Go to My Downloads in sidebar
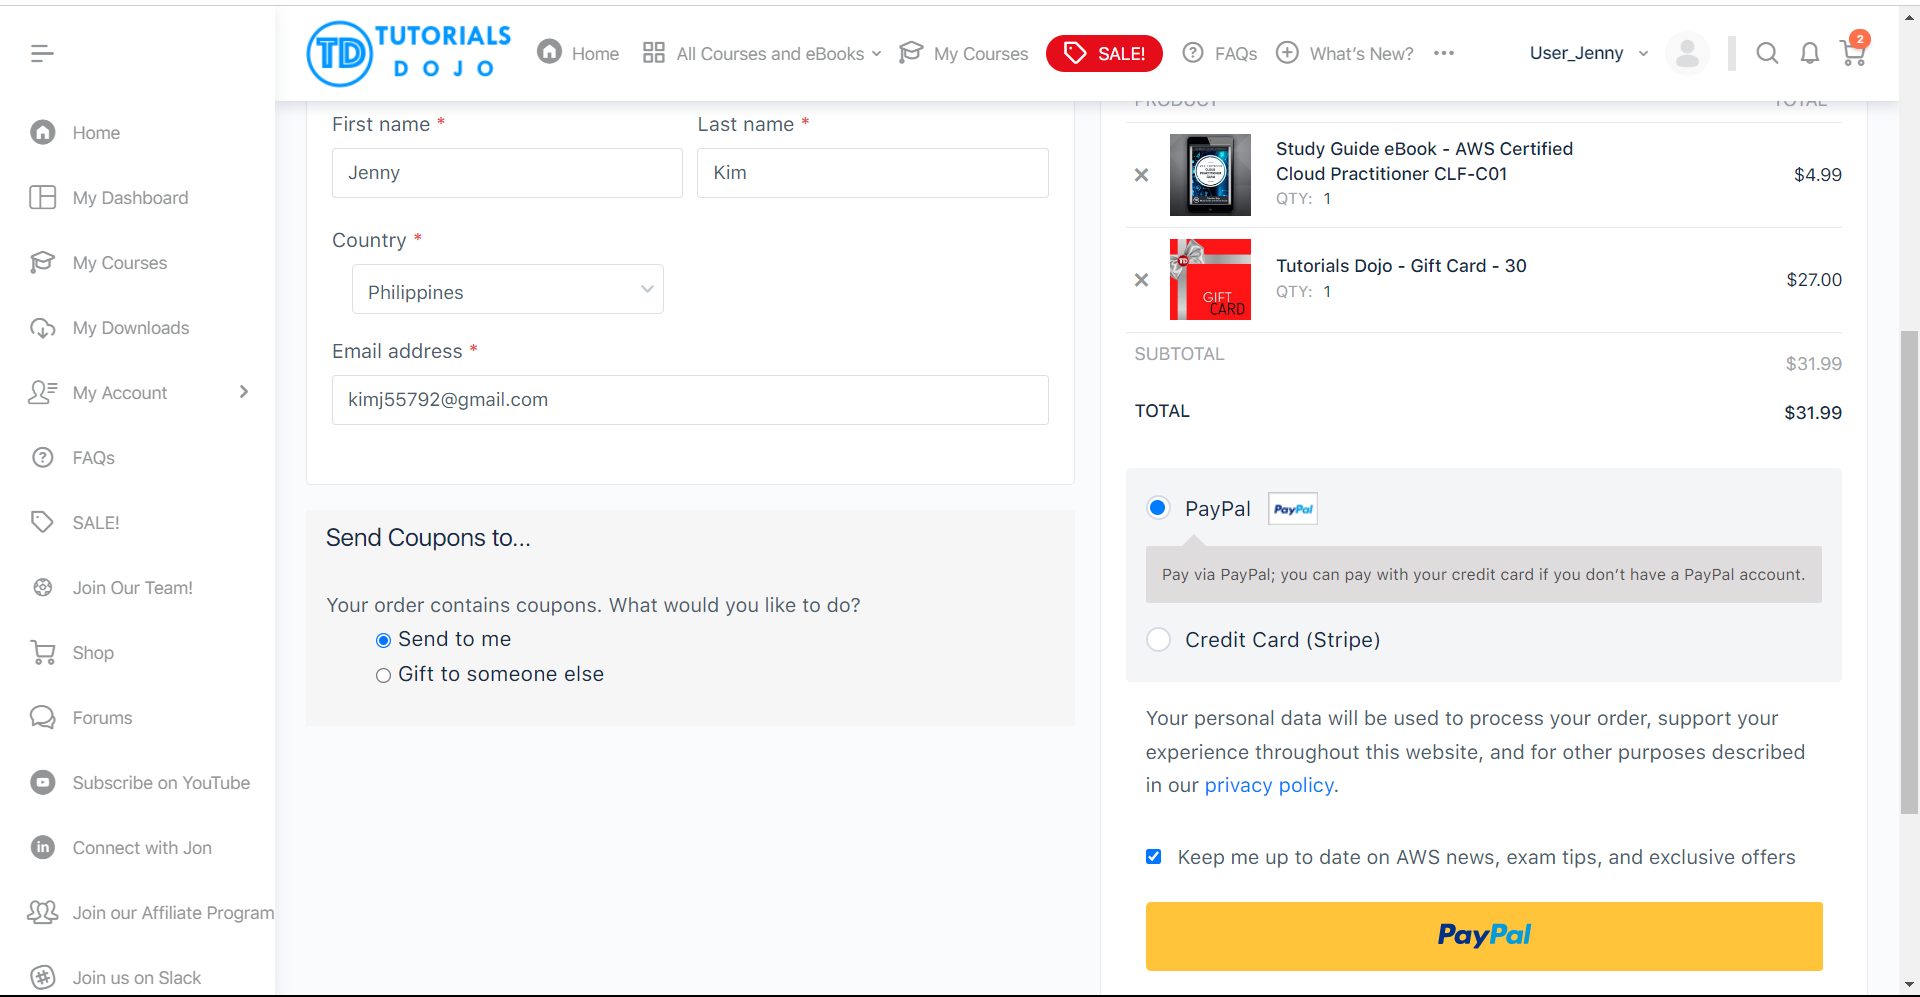Image resolution: width=1920 pixels, height=997 pixels. point(130,328)
